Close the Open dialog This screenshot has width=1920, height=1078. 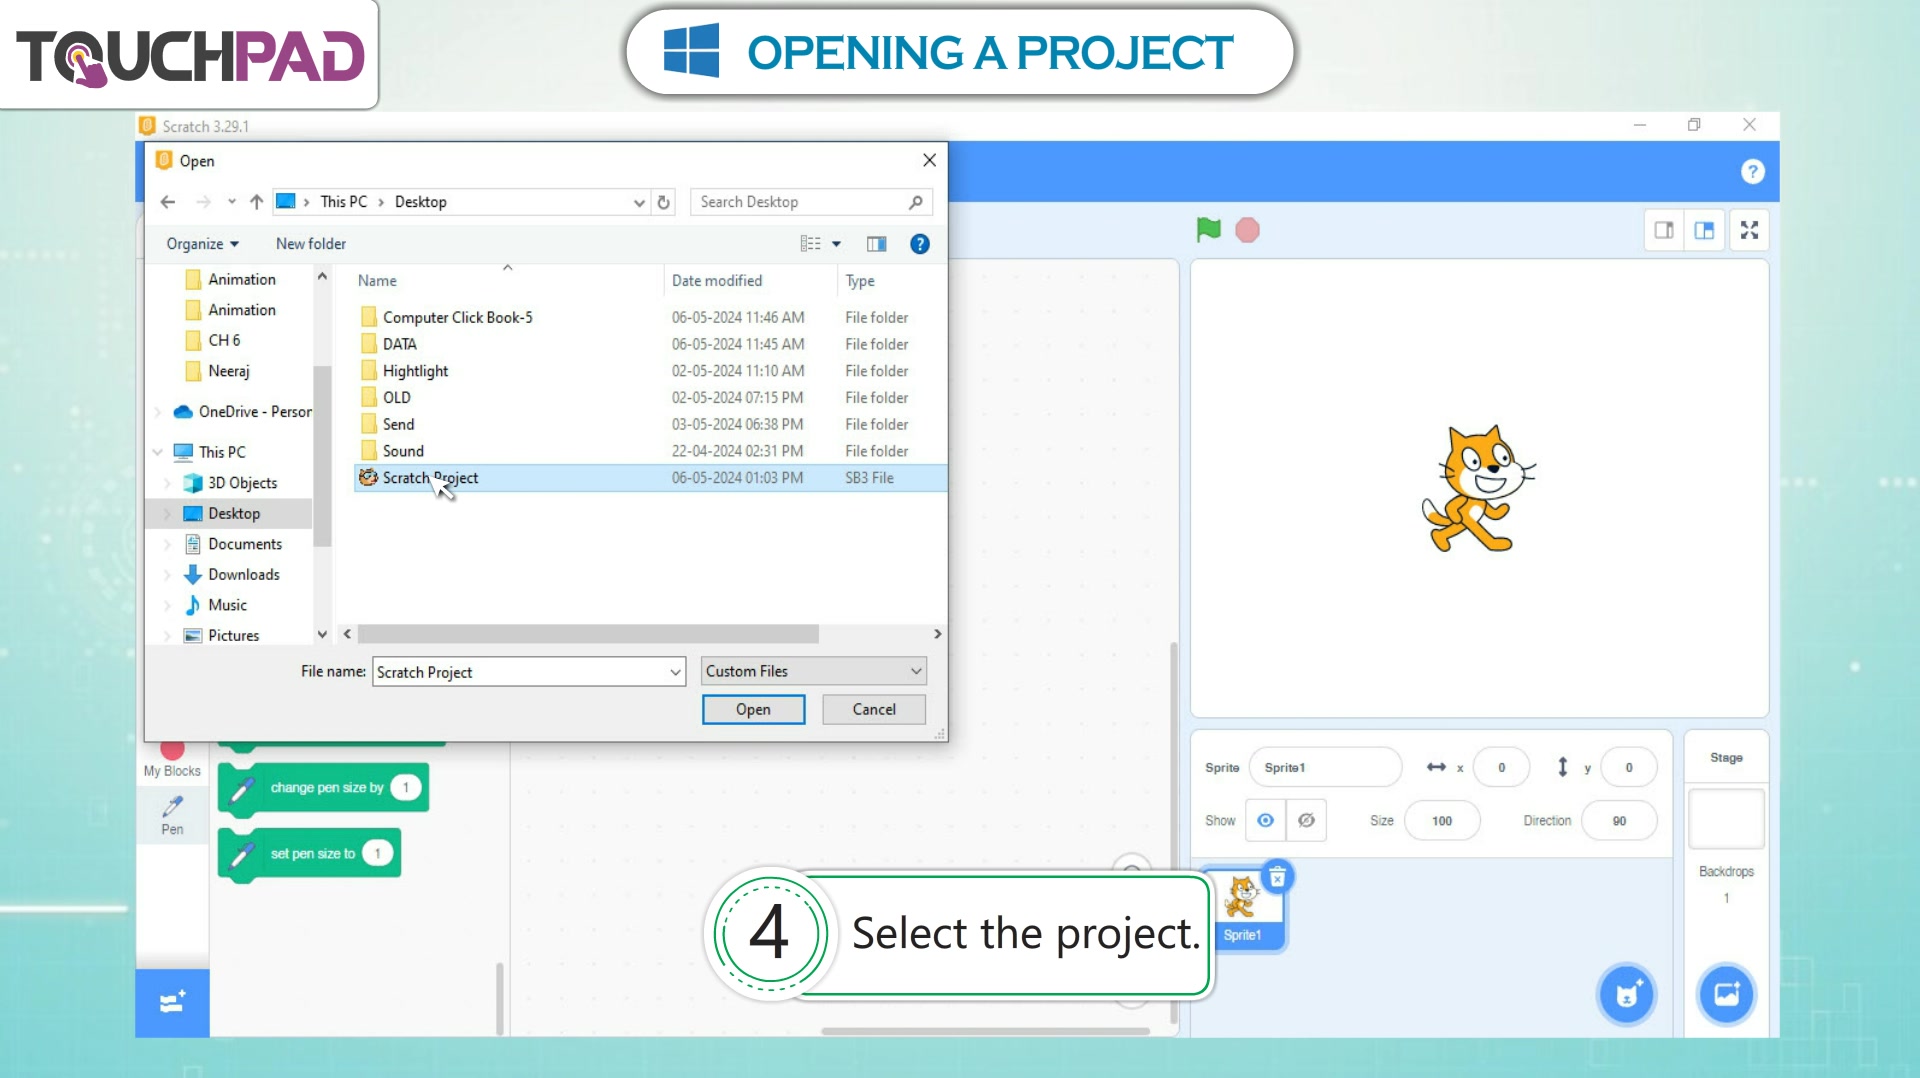click(x=929, y=160)
